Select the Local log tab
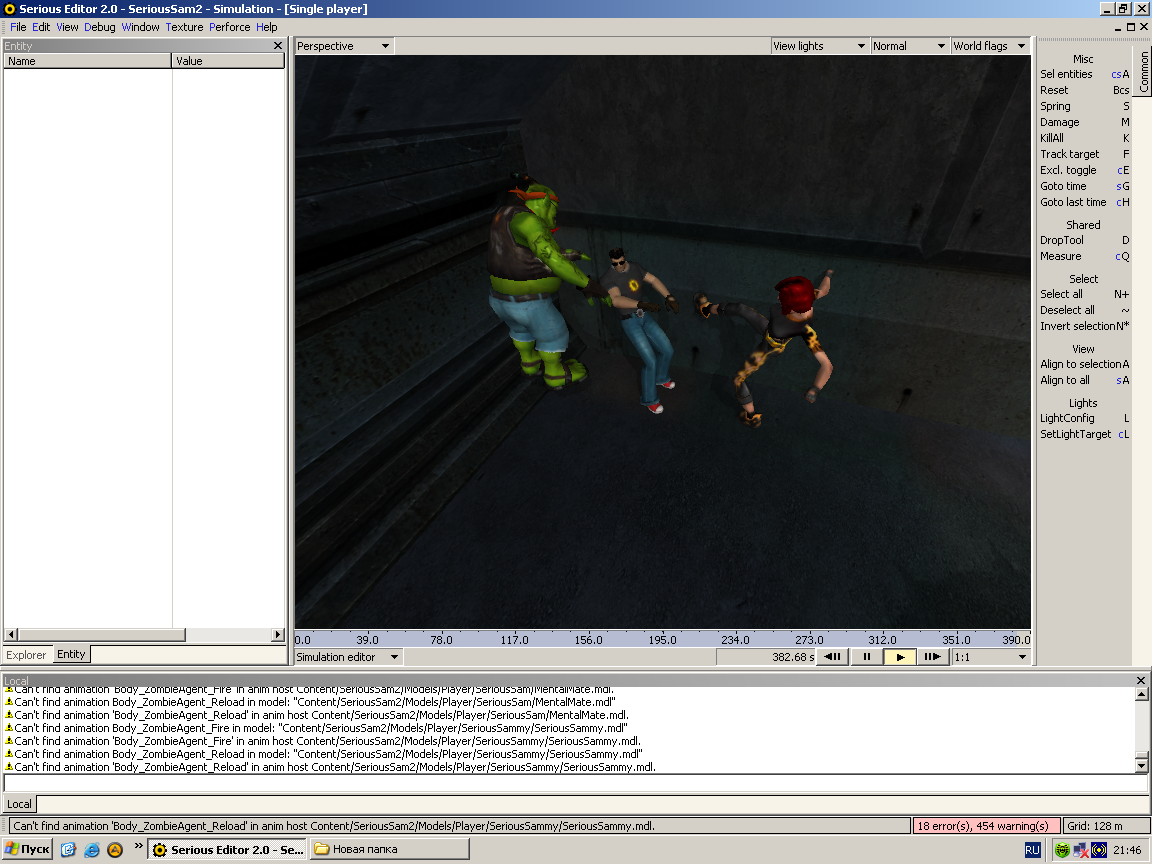 pyautogui.click(x=20, y=804)
